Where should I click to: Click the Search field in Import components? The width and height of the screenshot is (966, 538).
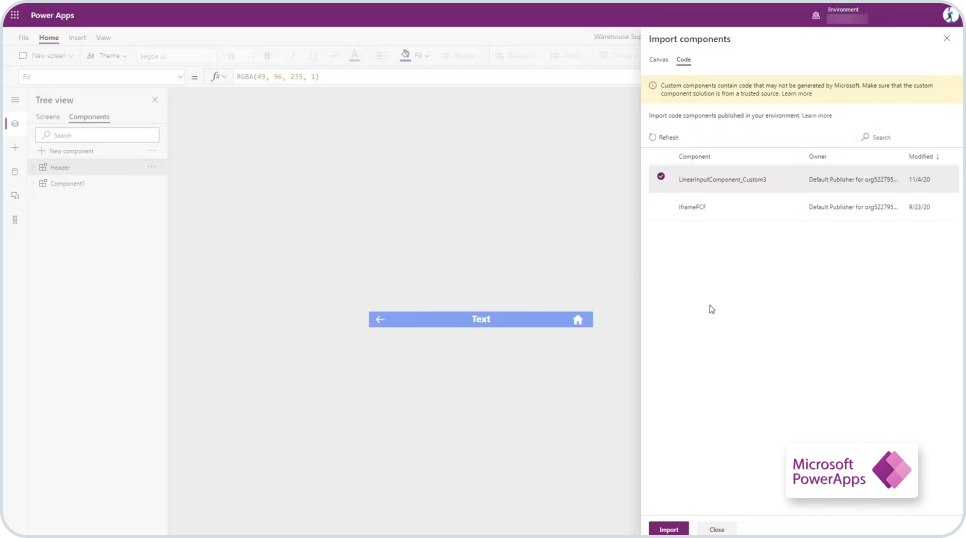(890, 138)
